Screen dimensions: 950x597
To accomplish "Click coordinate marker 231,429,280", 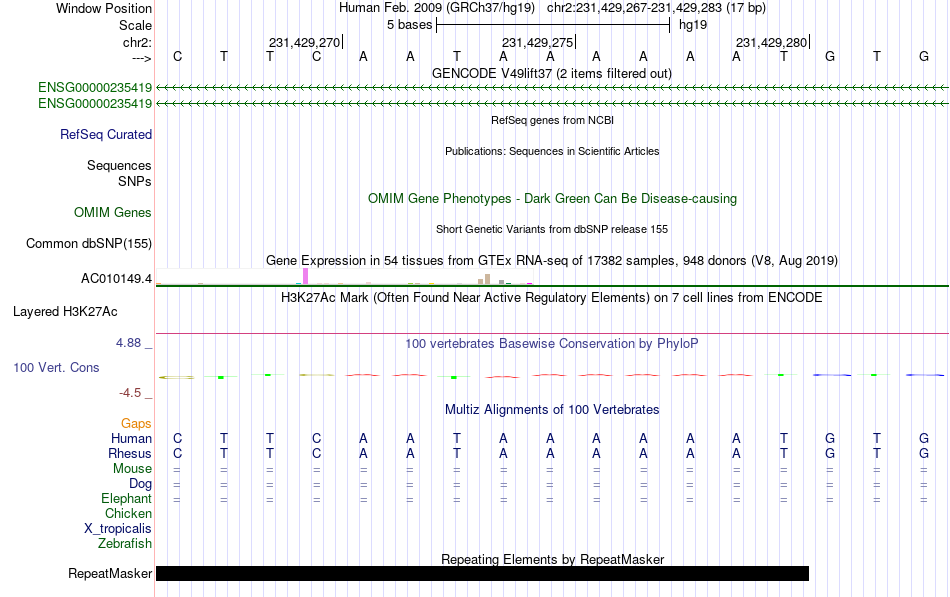I will (771, 42).
